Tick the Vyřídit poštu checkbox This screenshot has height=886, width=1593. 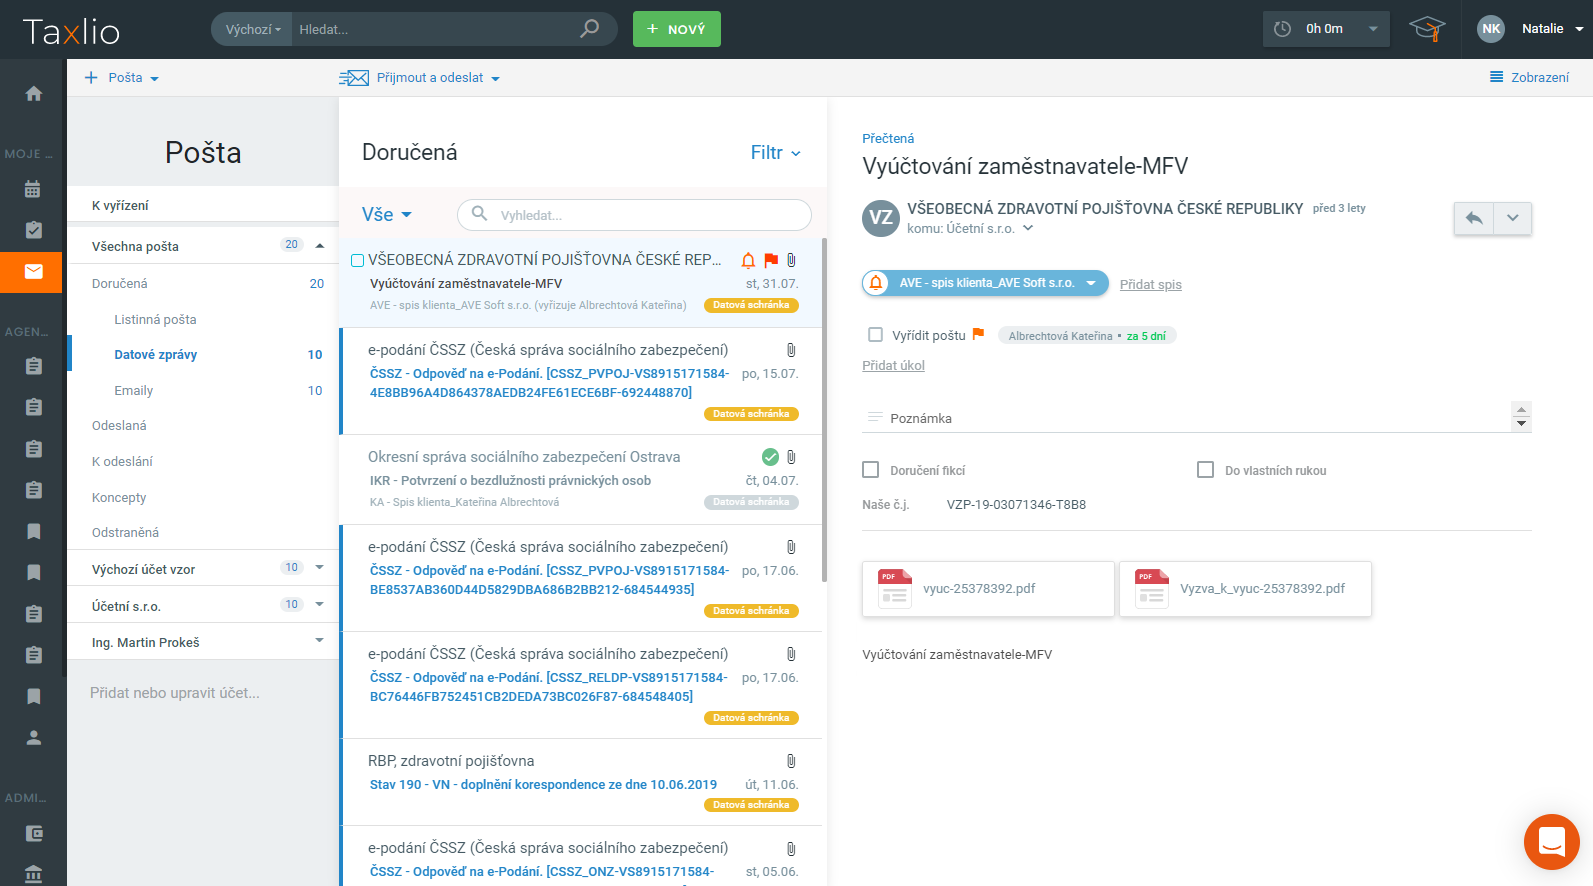876,335
